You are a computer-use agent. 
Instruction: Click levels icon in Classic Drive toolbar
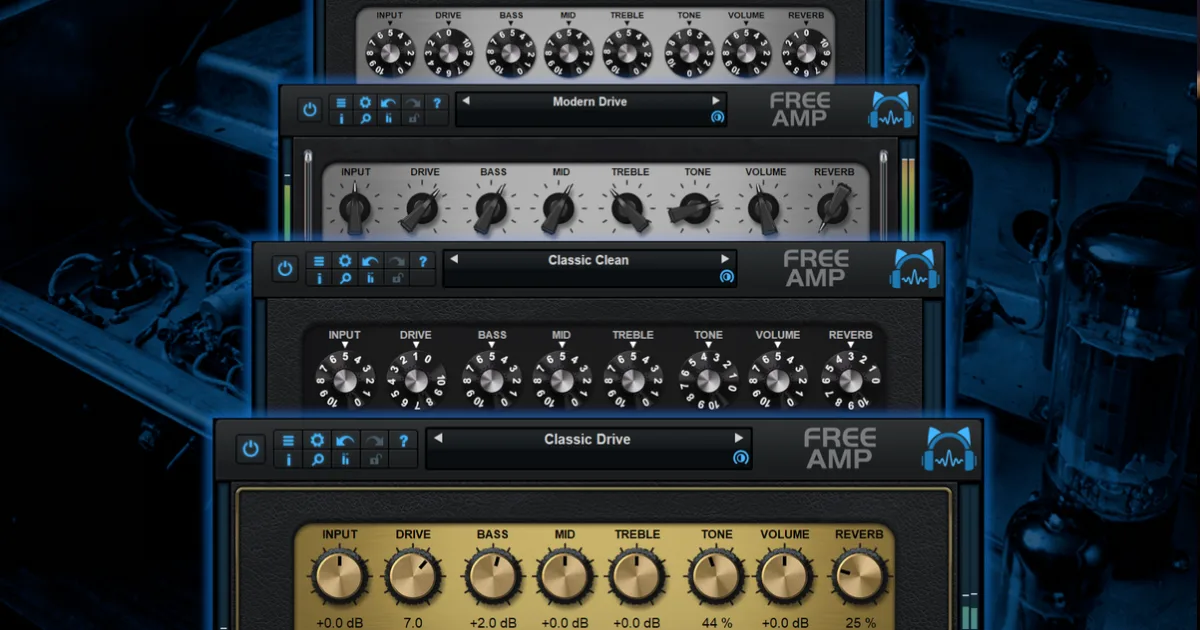pyautogui.click(x=345, y=459)
